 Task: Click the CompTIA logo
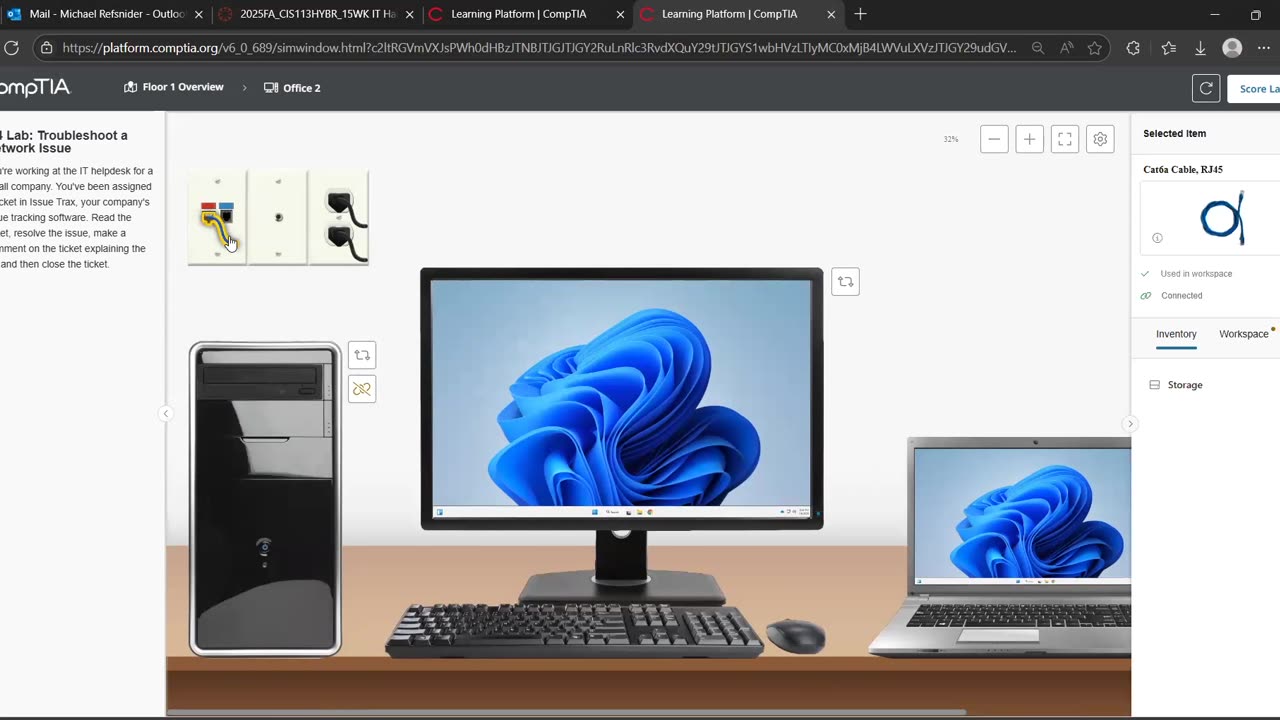click(x=35, y=88)
